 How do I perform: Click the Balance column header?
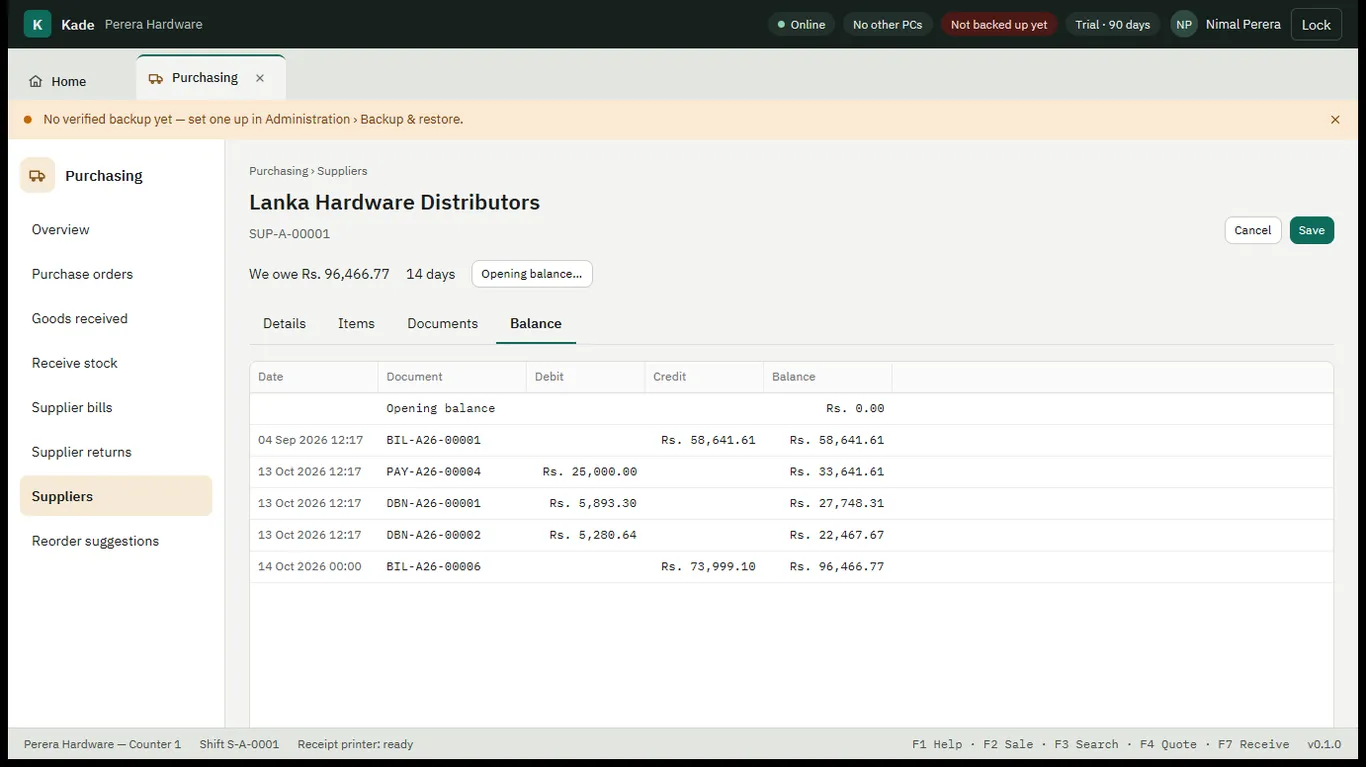pos(827,377)
